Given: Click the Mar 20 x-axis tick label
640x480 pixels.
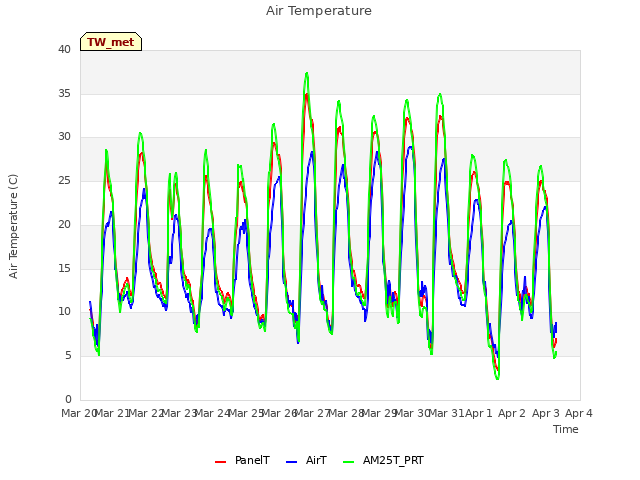Looking at the screenshot, I should coord(79,413).
